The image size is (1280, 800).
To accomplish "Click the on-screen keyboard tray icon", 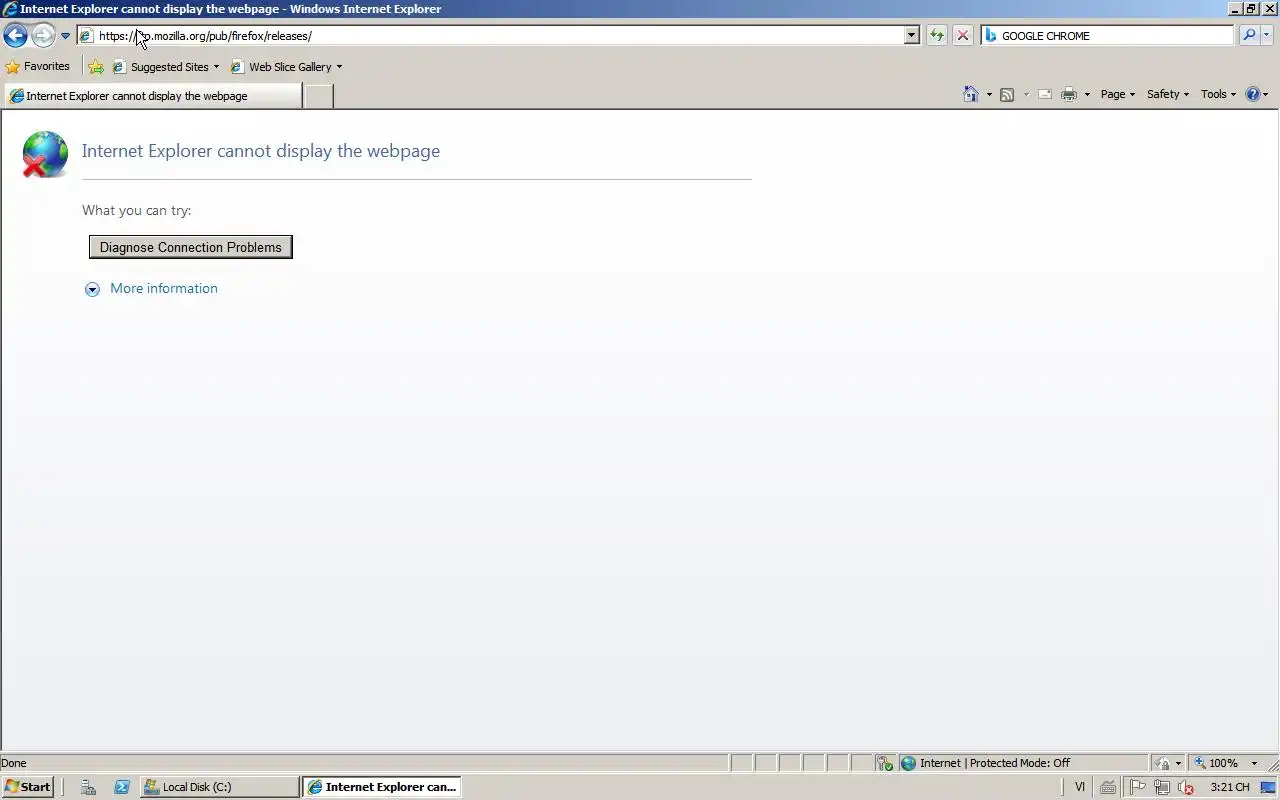I will point(1107,787).
